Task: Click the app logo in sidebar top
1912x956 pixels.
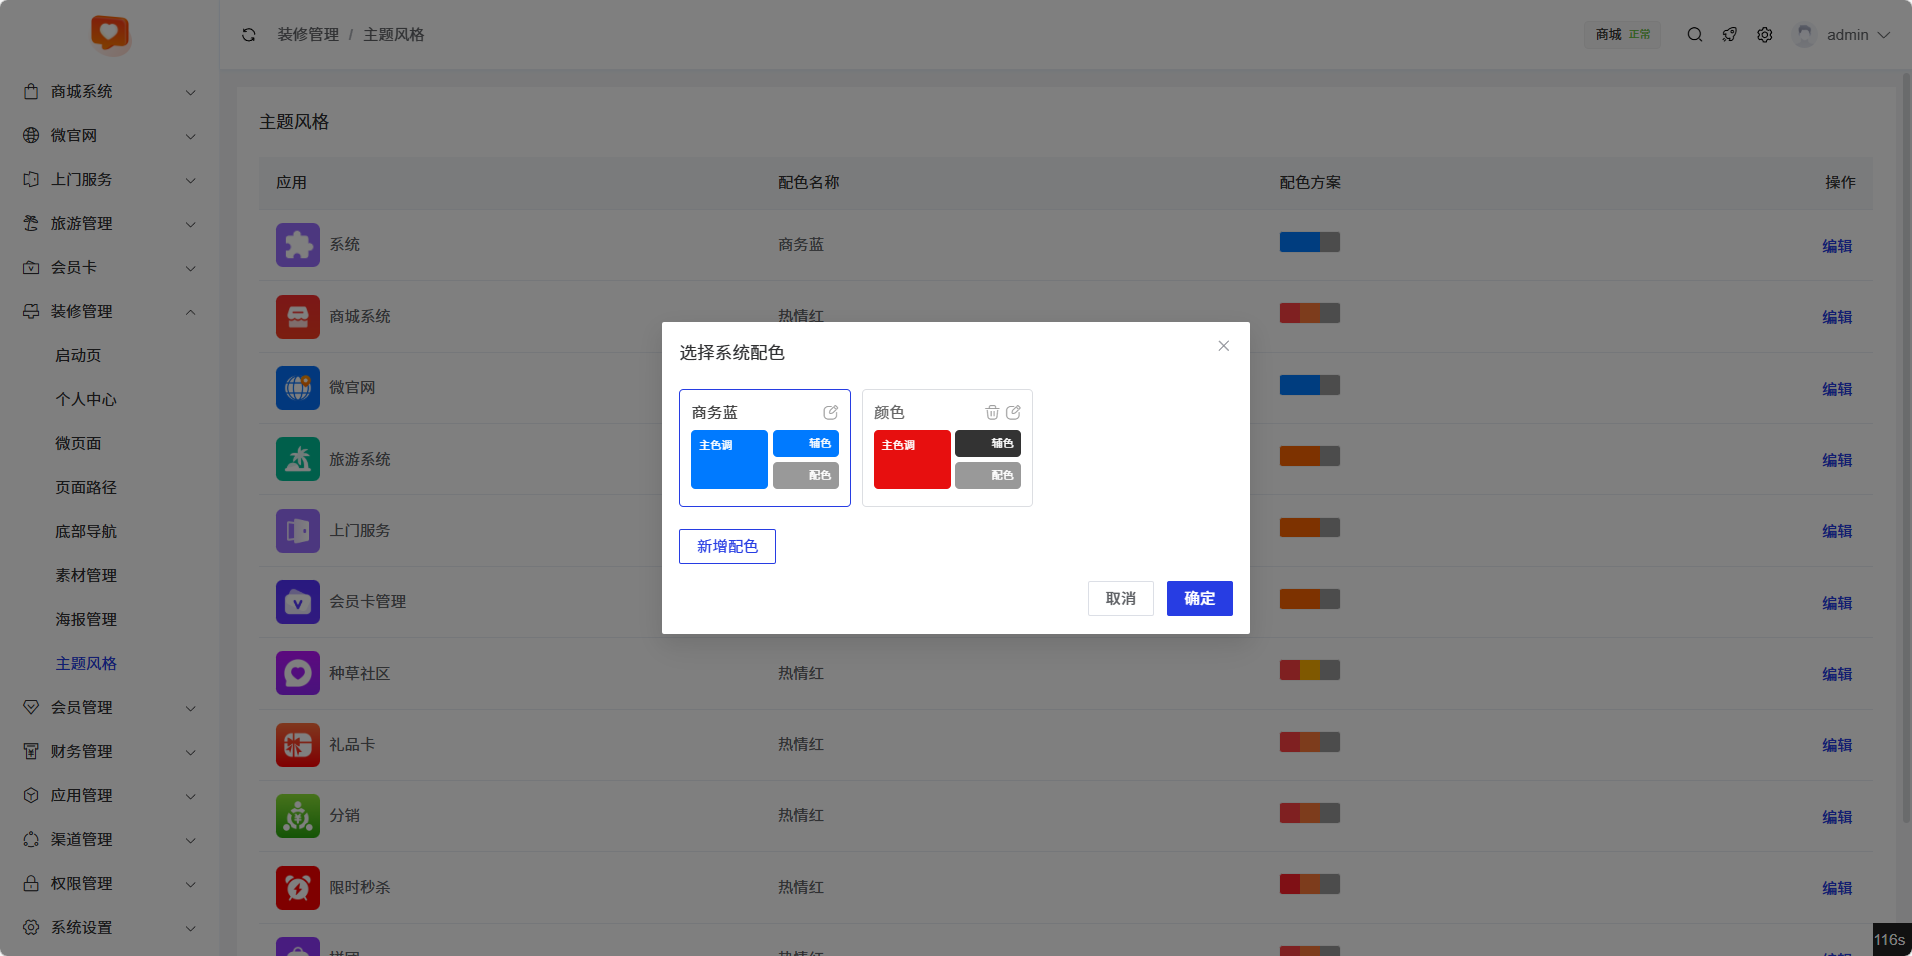Action: point(110,33)
